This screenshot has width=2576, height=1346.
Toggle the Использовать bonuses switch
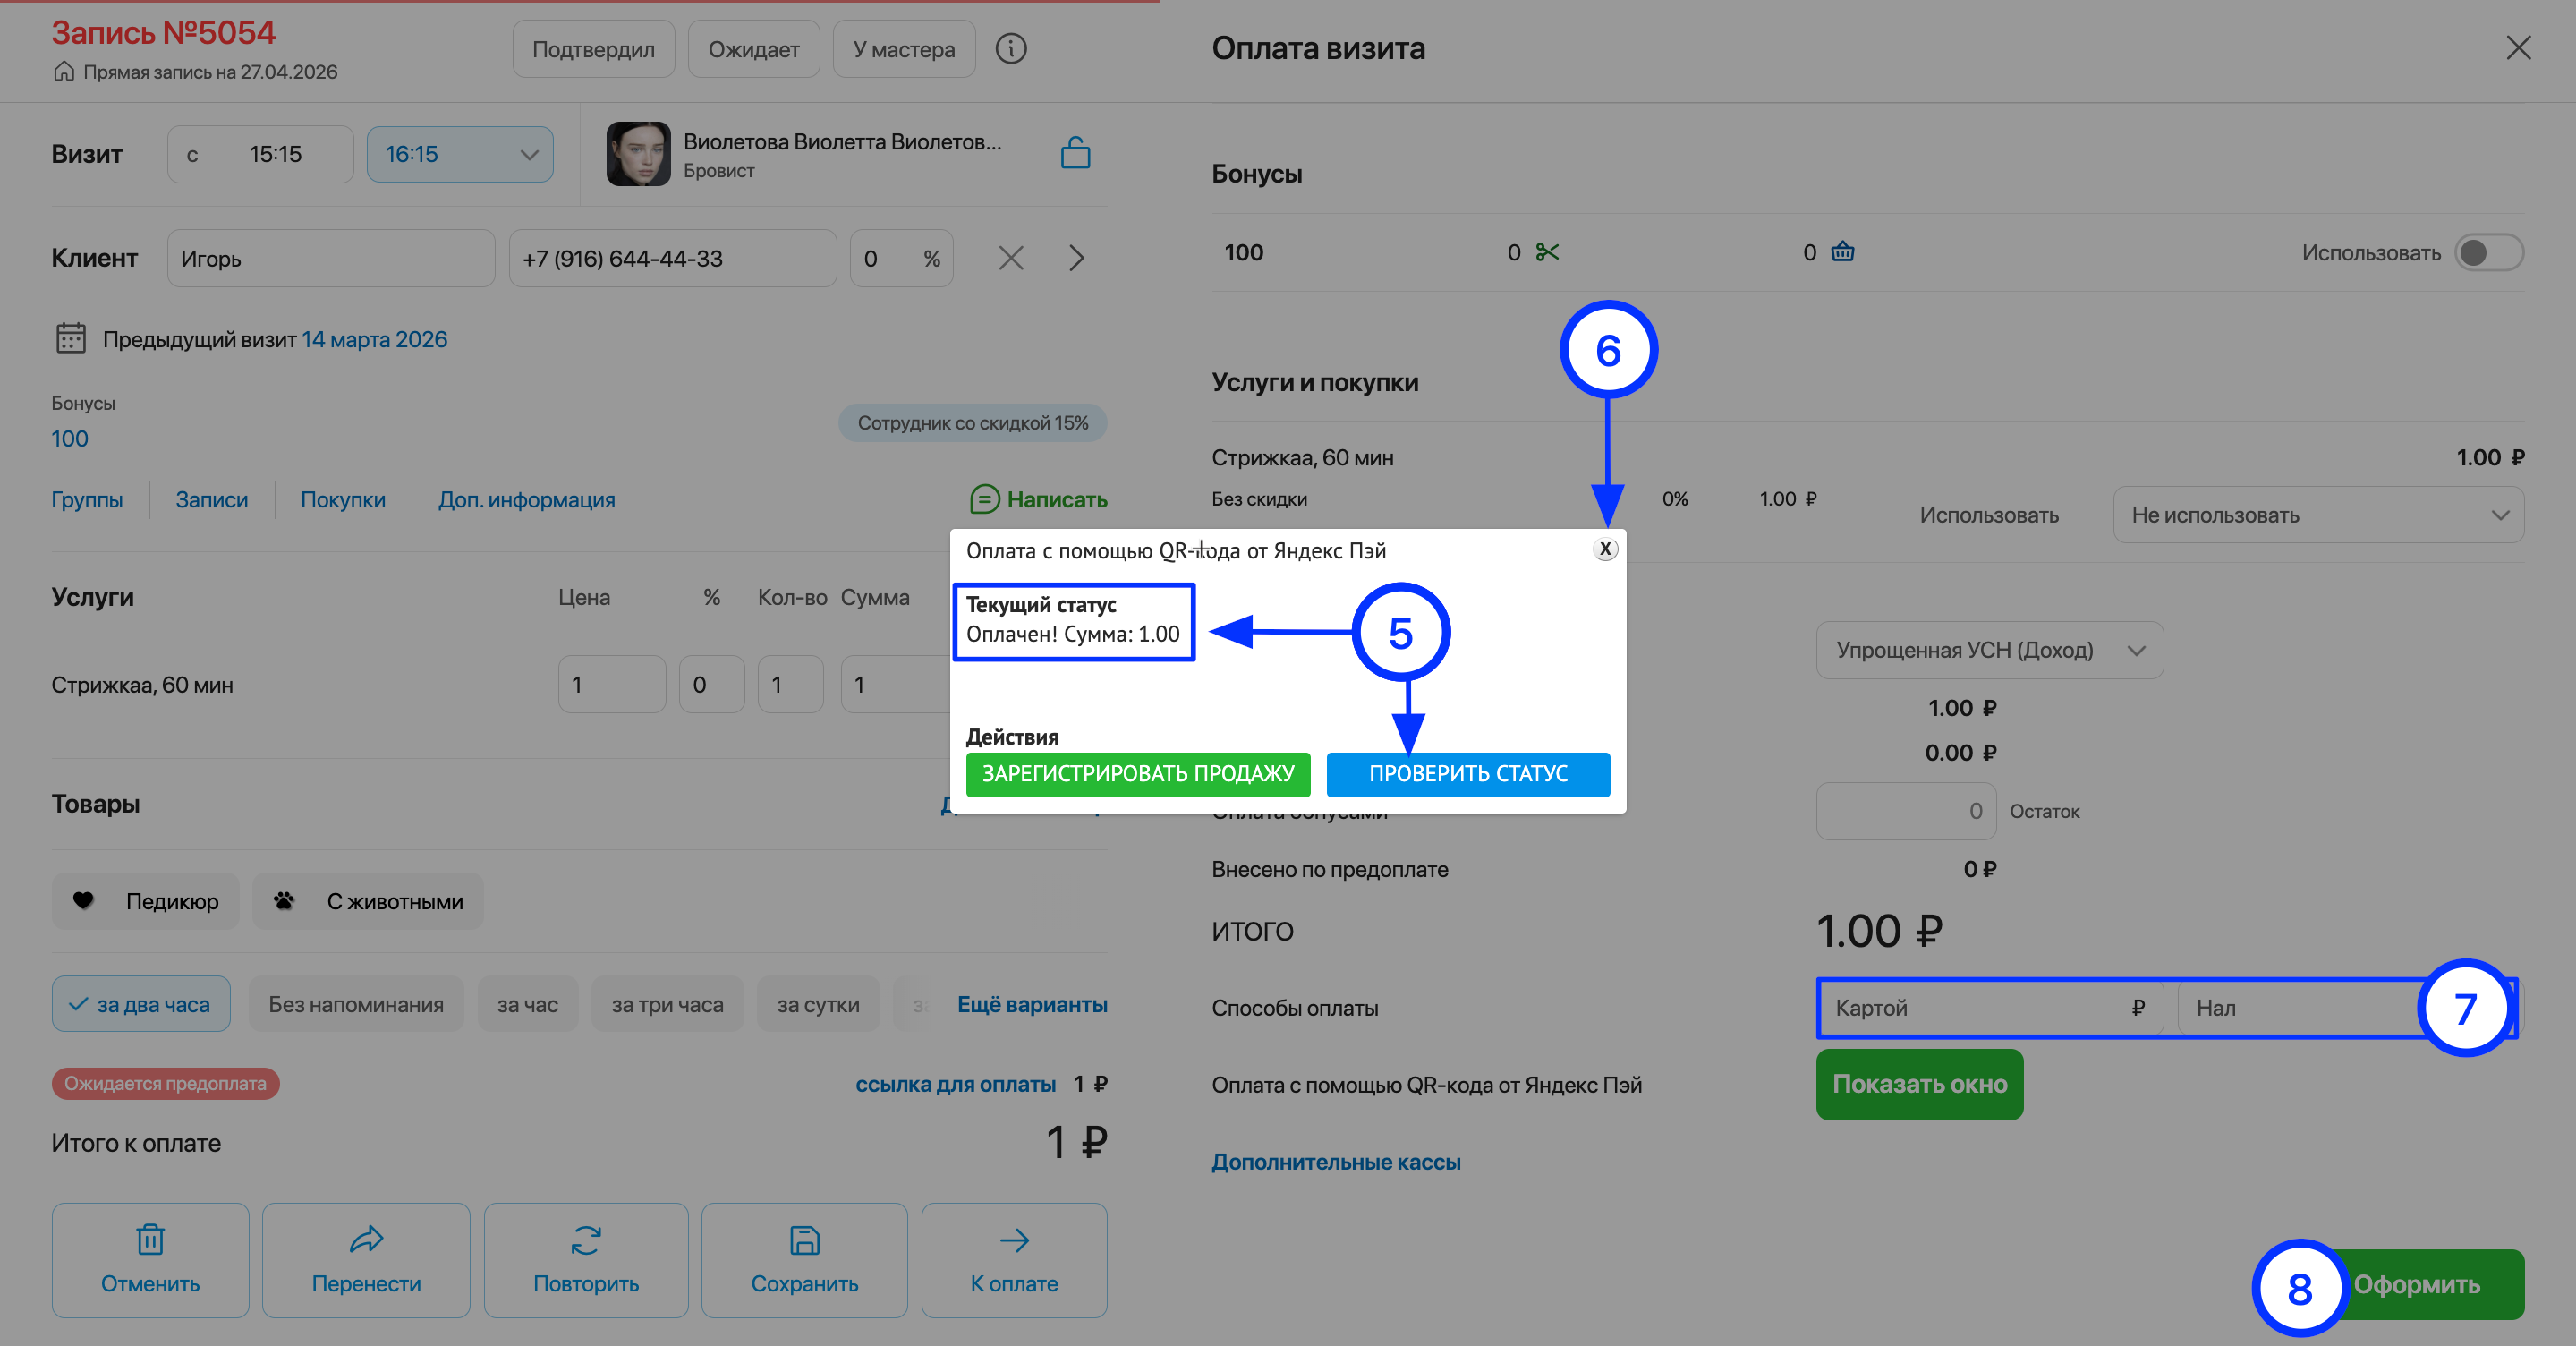point(2489,252)
